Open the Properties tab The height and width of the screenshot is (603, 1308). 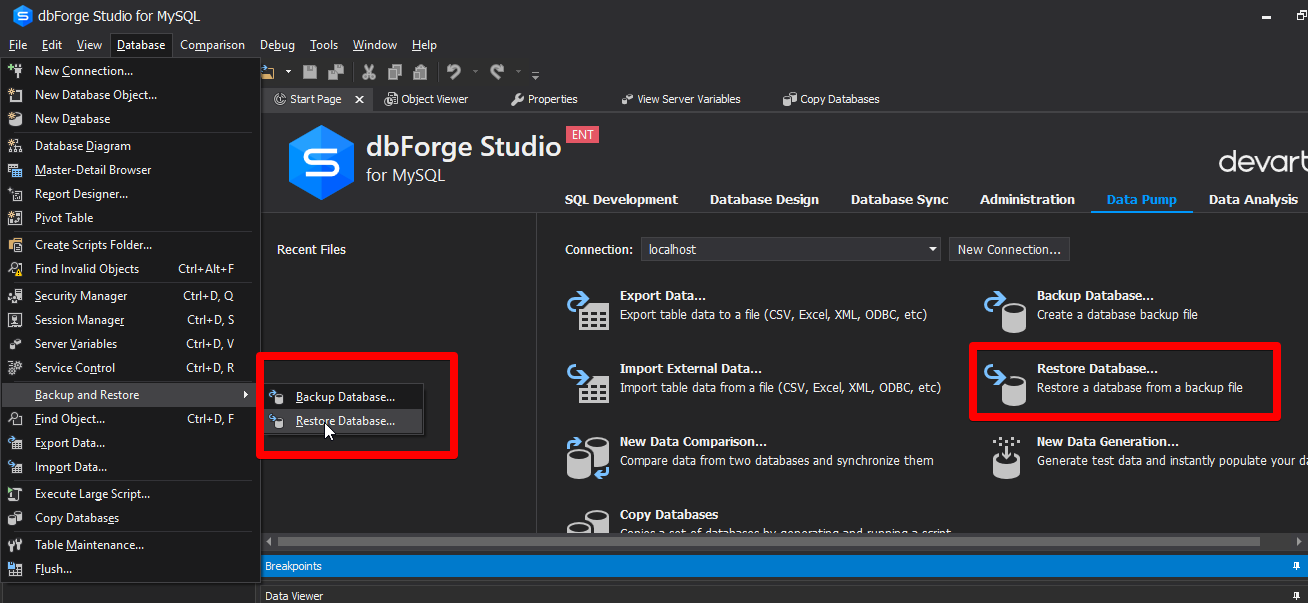(544, 99)
